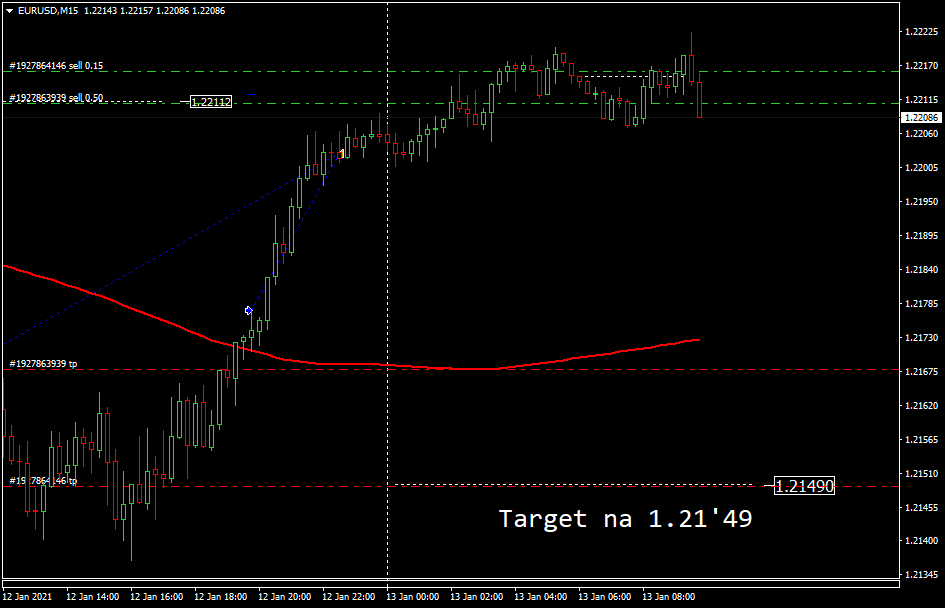945x608 pixels.
Task: Click the '13 Jan 08:00' time axis label
Action: click(x=668, y=597)
